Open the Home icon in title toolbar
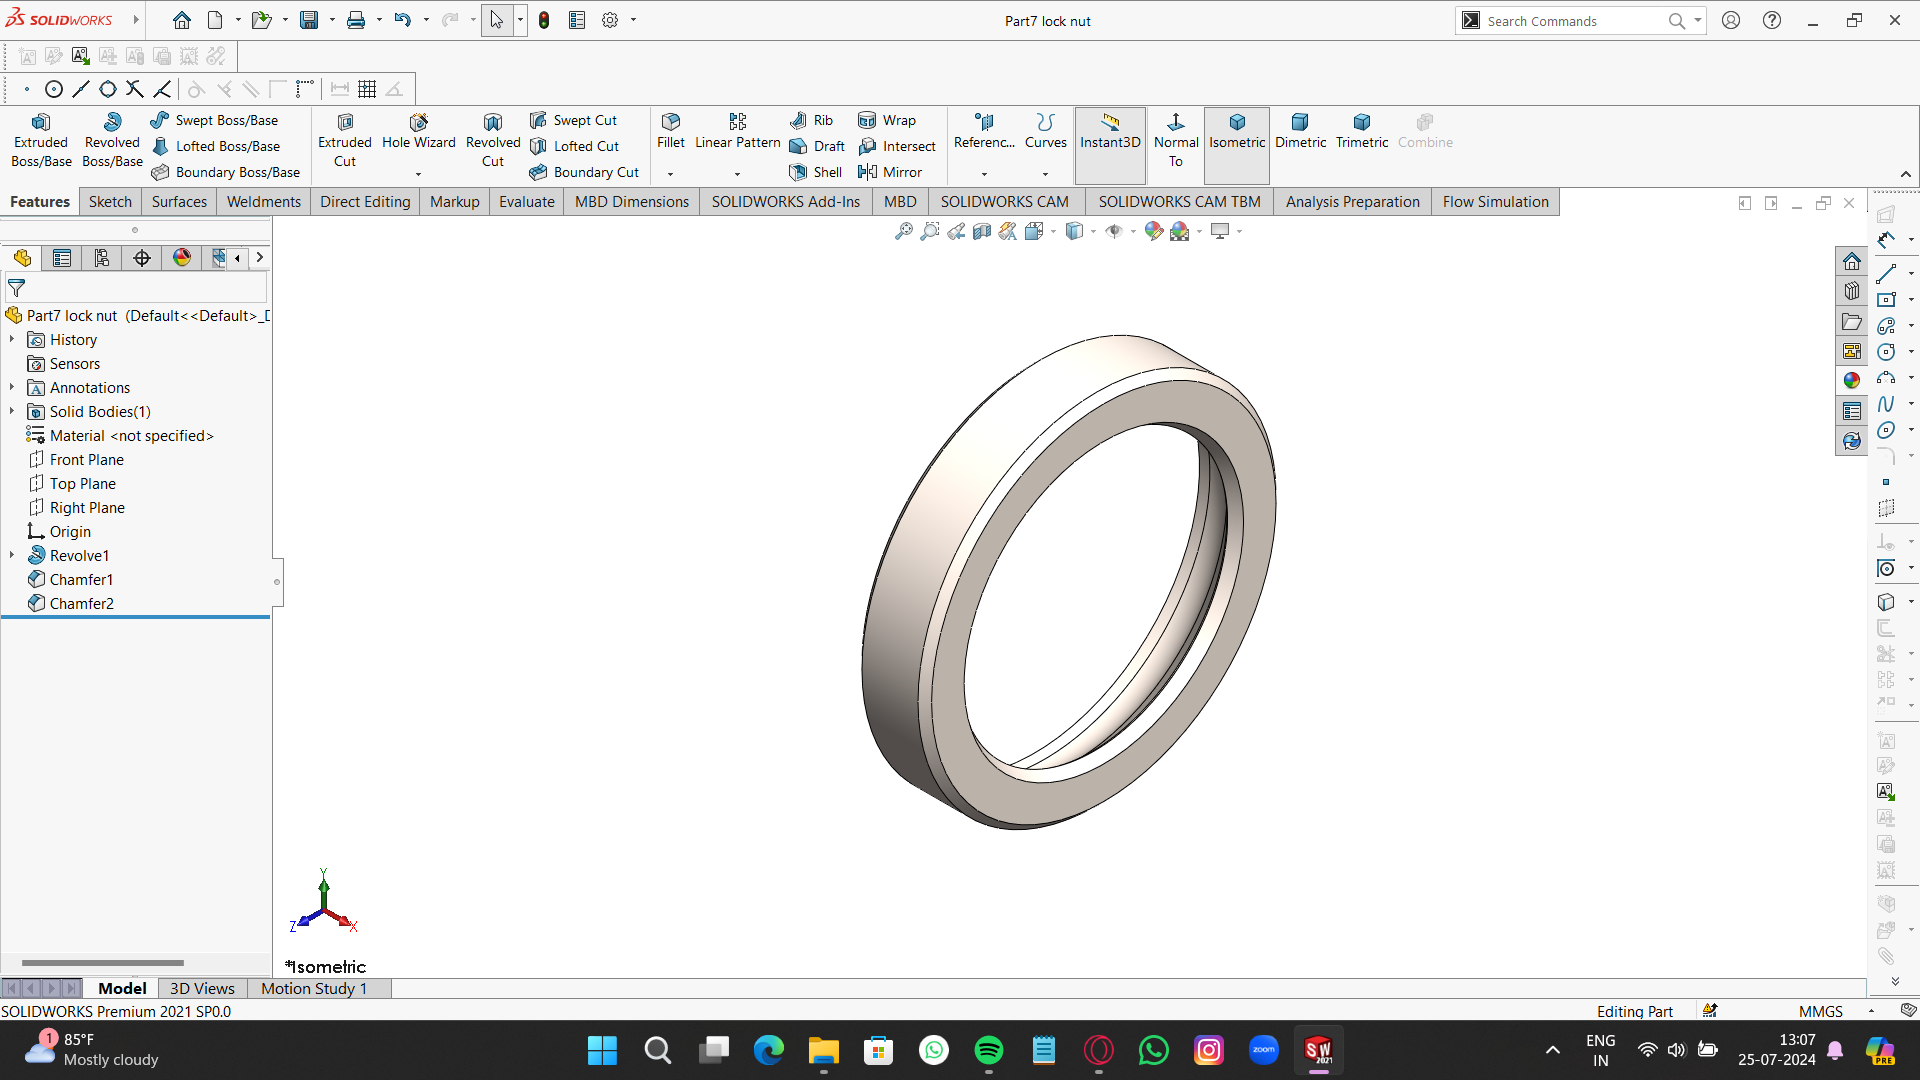 [181, 20]
